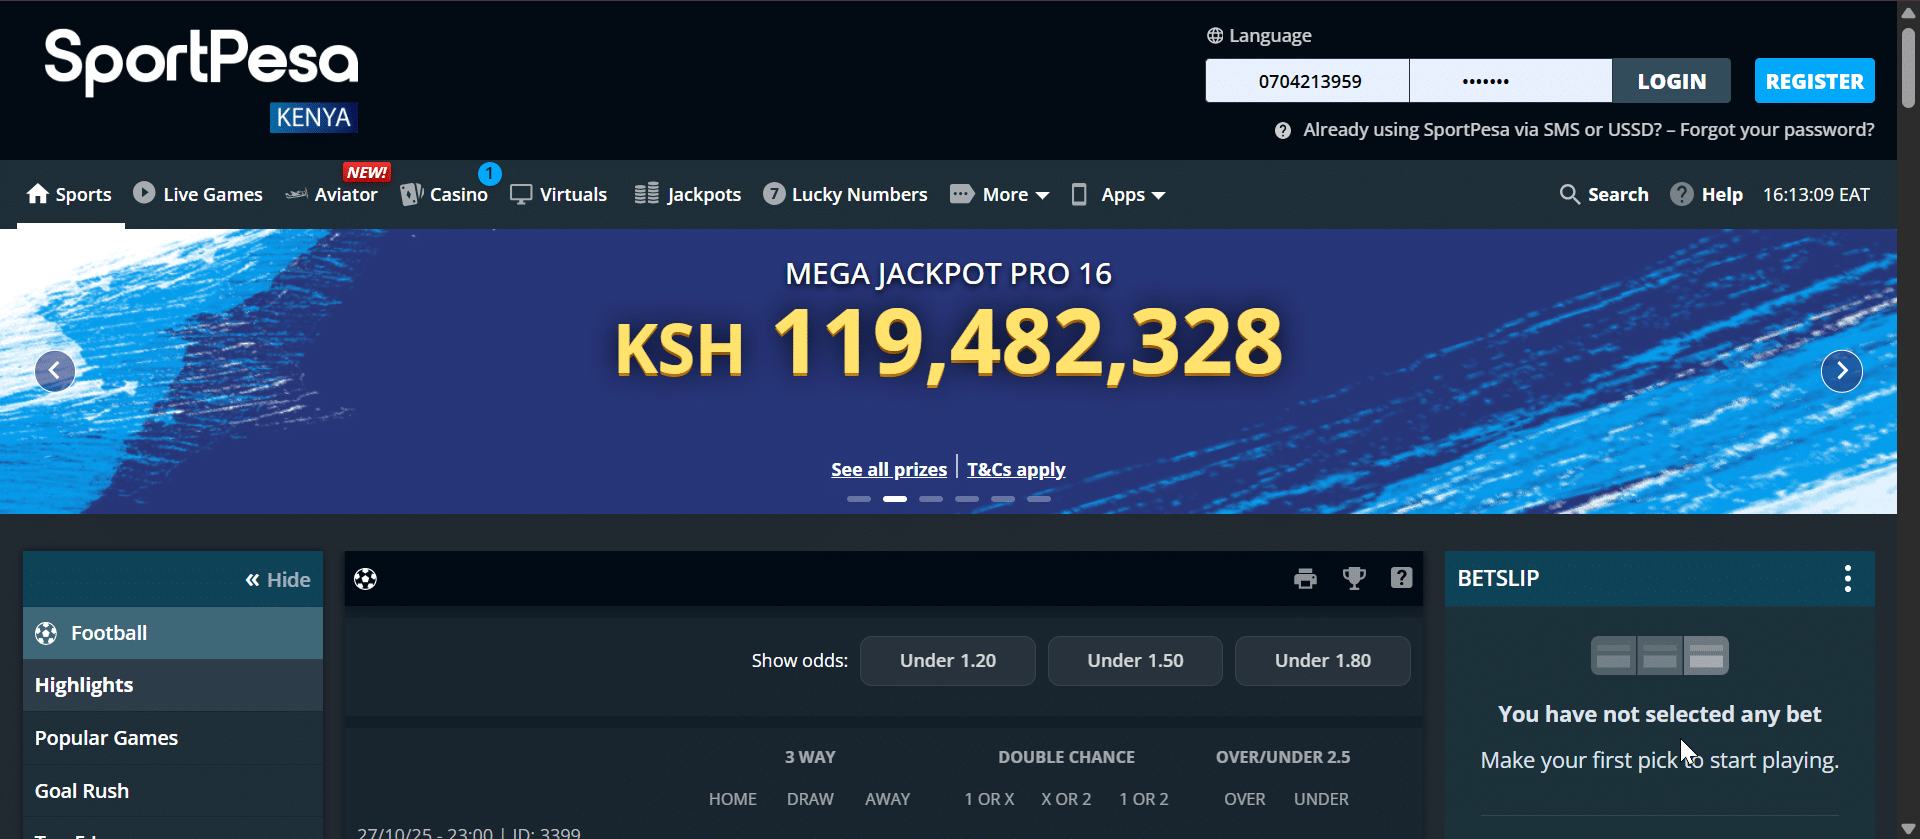The image size is (1920, 839).
Task: Click the phone number input field
Action: pyautogui.click(x=1308, y=81)
